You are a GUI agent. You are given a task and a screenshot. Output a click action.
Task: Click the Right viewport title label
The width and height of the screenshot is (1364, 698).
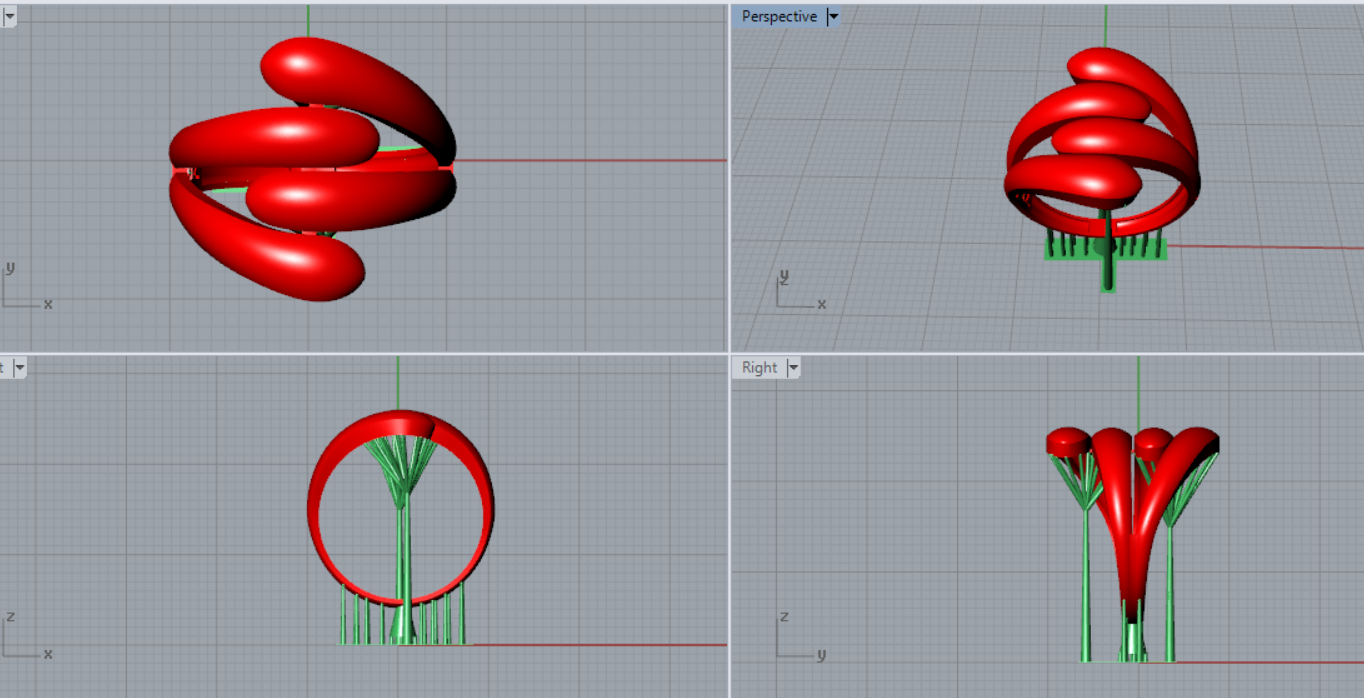(x=759, y=368)
